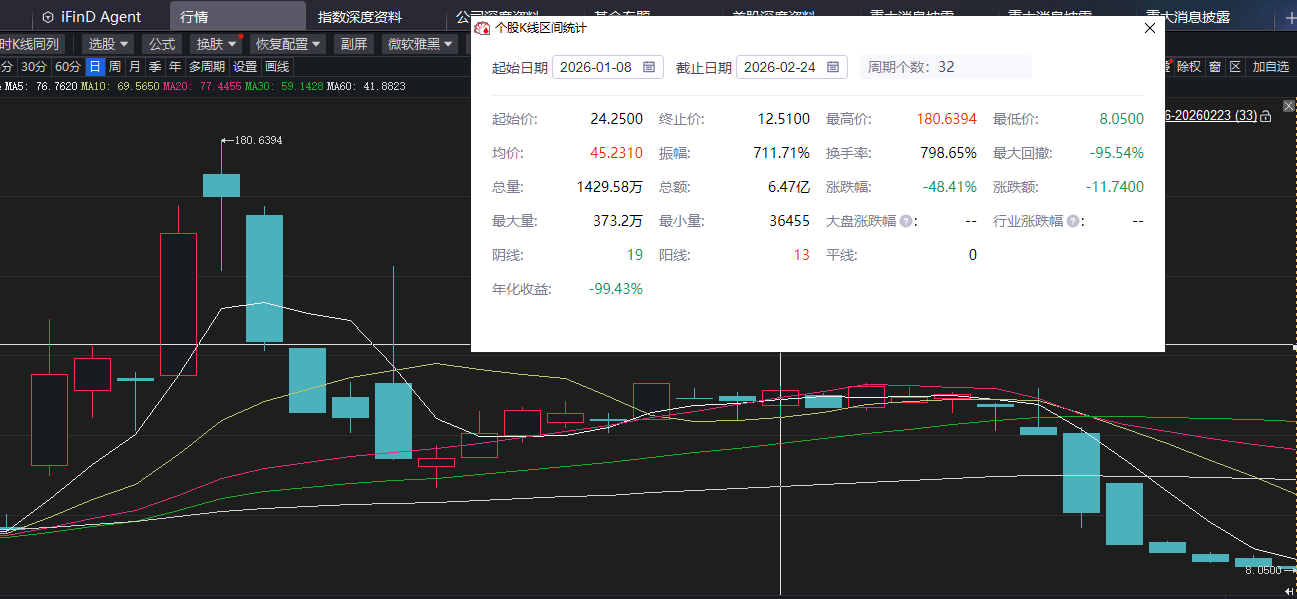Image resolution: width=1297 pixels, height=599 pixels.
Task: Expand the 选股 dropdown
Action: (107, 44)
